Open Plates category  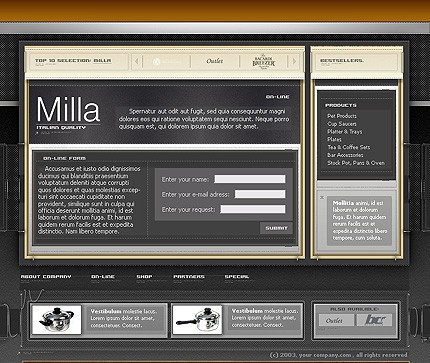click(x=334, y=139)
